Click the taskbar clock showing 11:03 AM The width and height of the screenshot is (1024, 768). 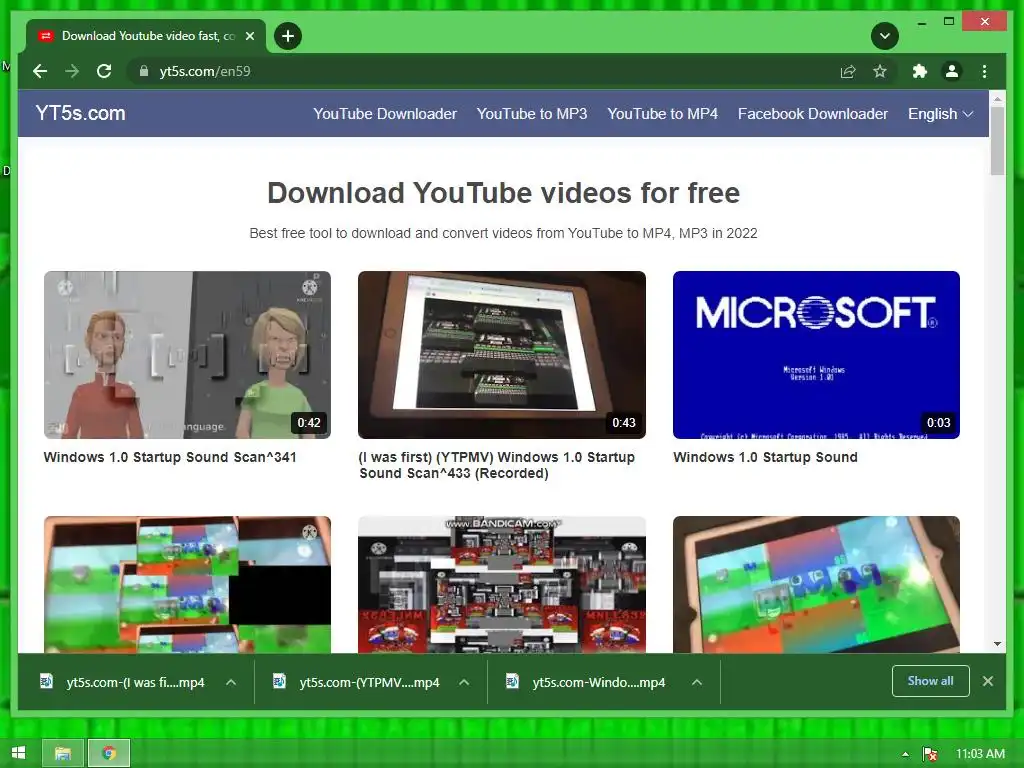980,754
